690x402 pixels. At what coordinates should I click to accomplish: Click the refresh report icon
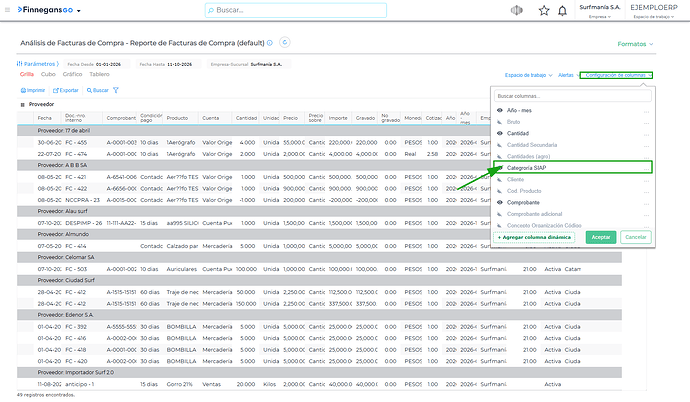(x=285, y=42)
